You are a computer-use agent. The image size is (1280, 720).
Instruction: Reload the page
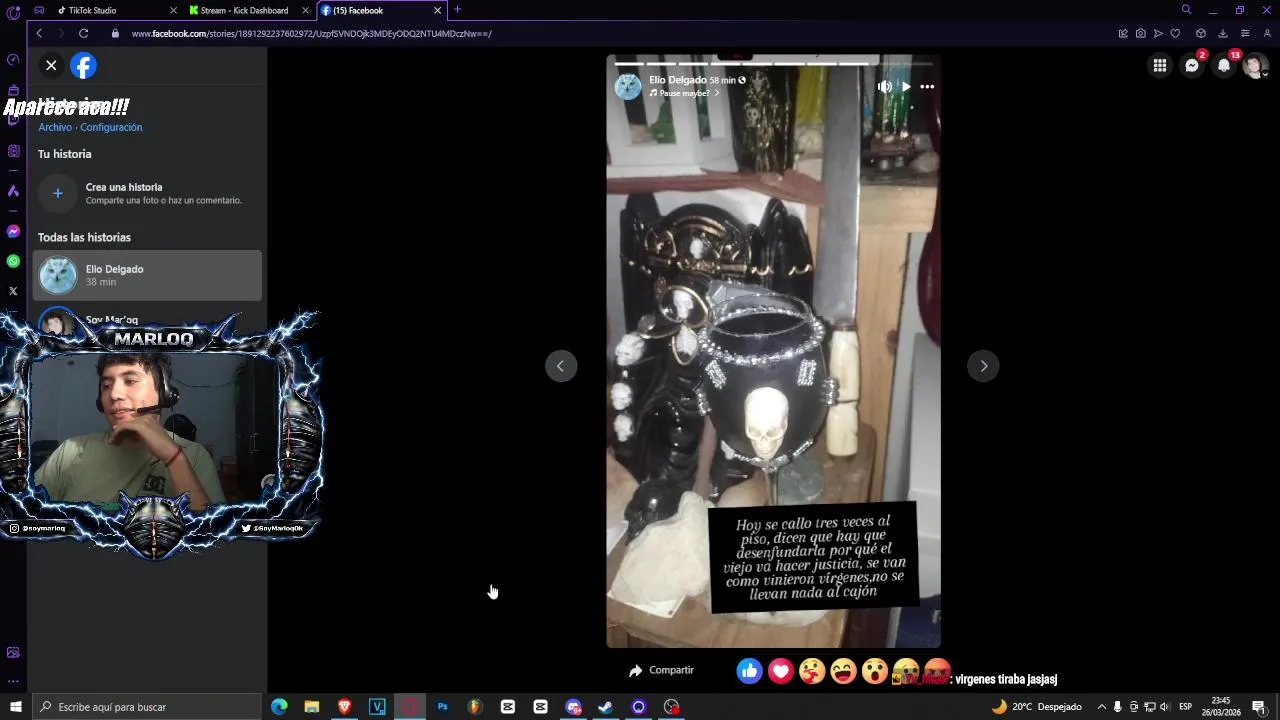tap(83, 33)
